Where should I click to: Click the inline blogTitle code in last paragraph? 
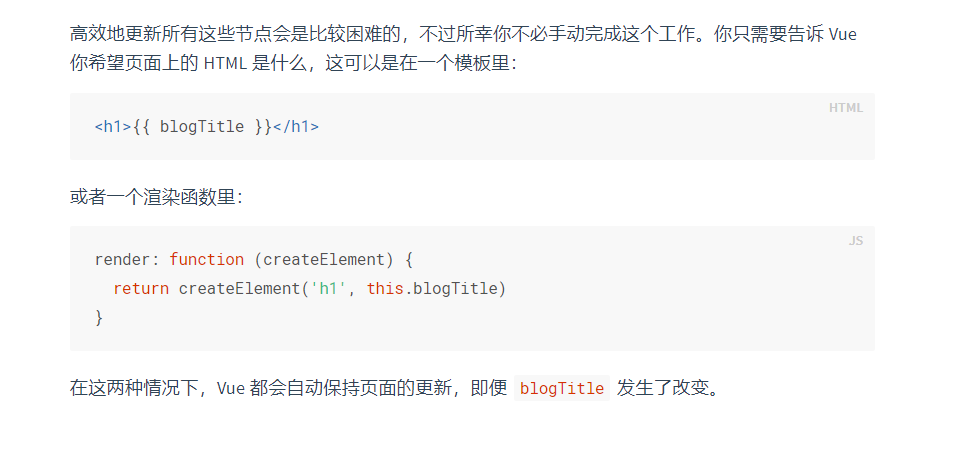pos(562,388)
